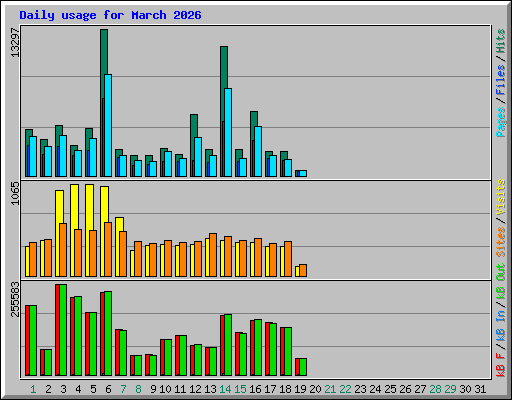The width and height of the screenshot is (512, 400).
Task: Click day 5 on the x-axis
Action: tap(93, 389)
